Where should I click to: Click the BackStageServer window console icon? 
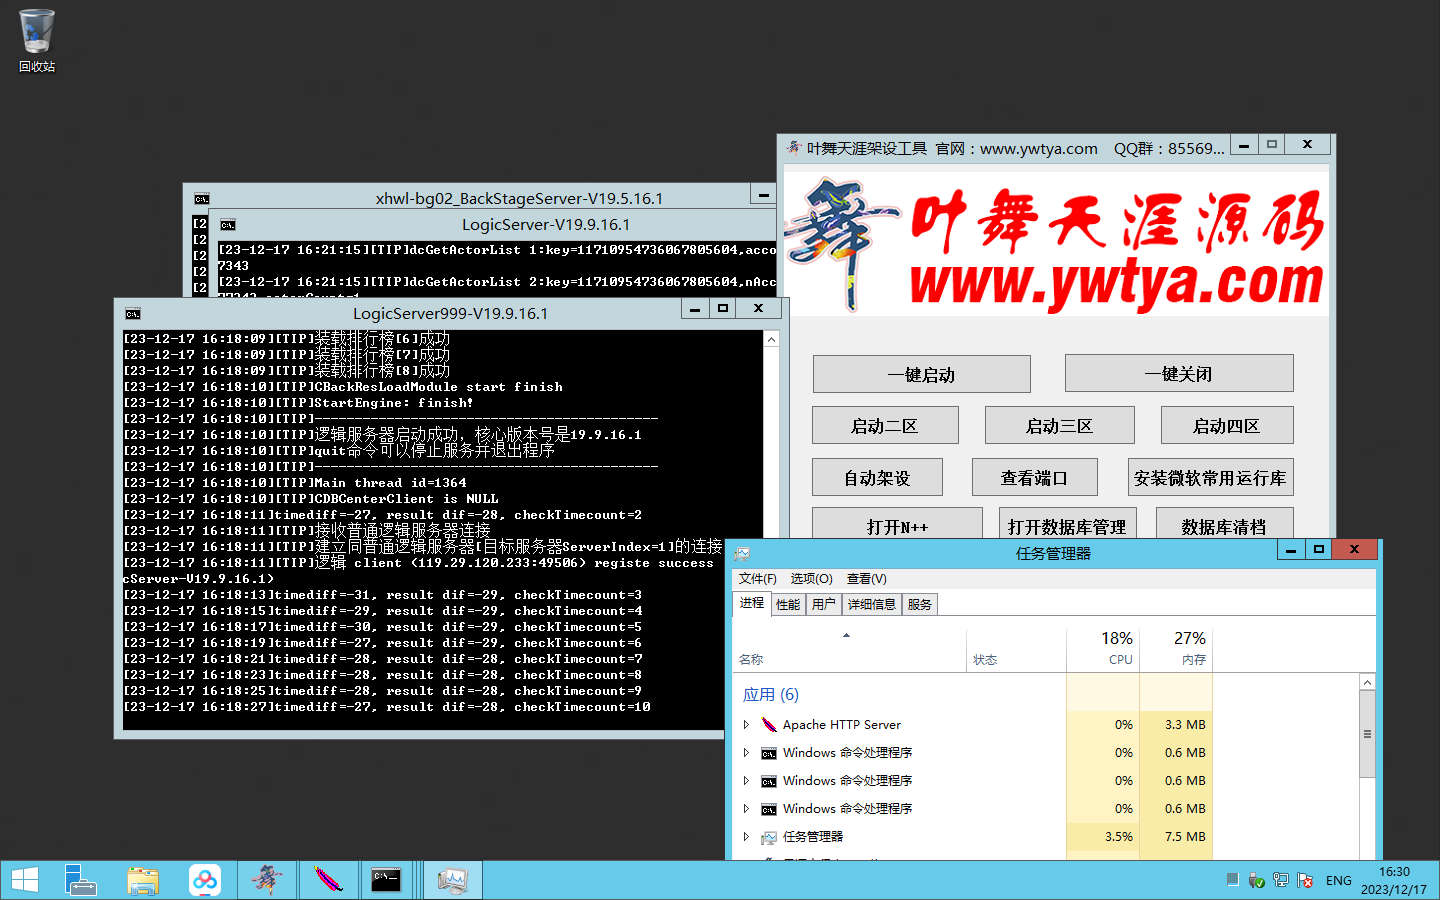201,199
